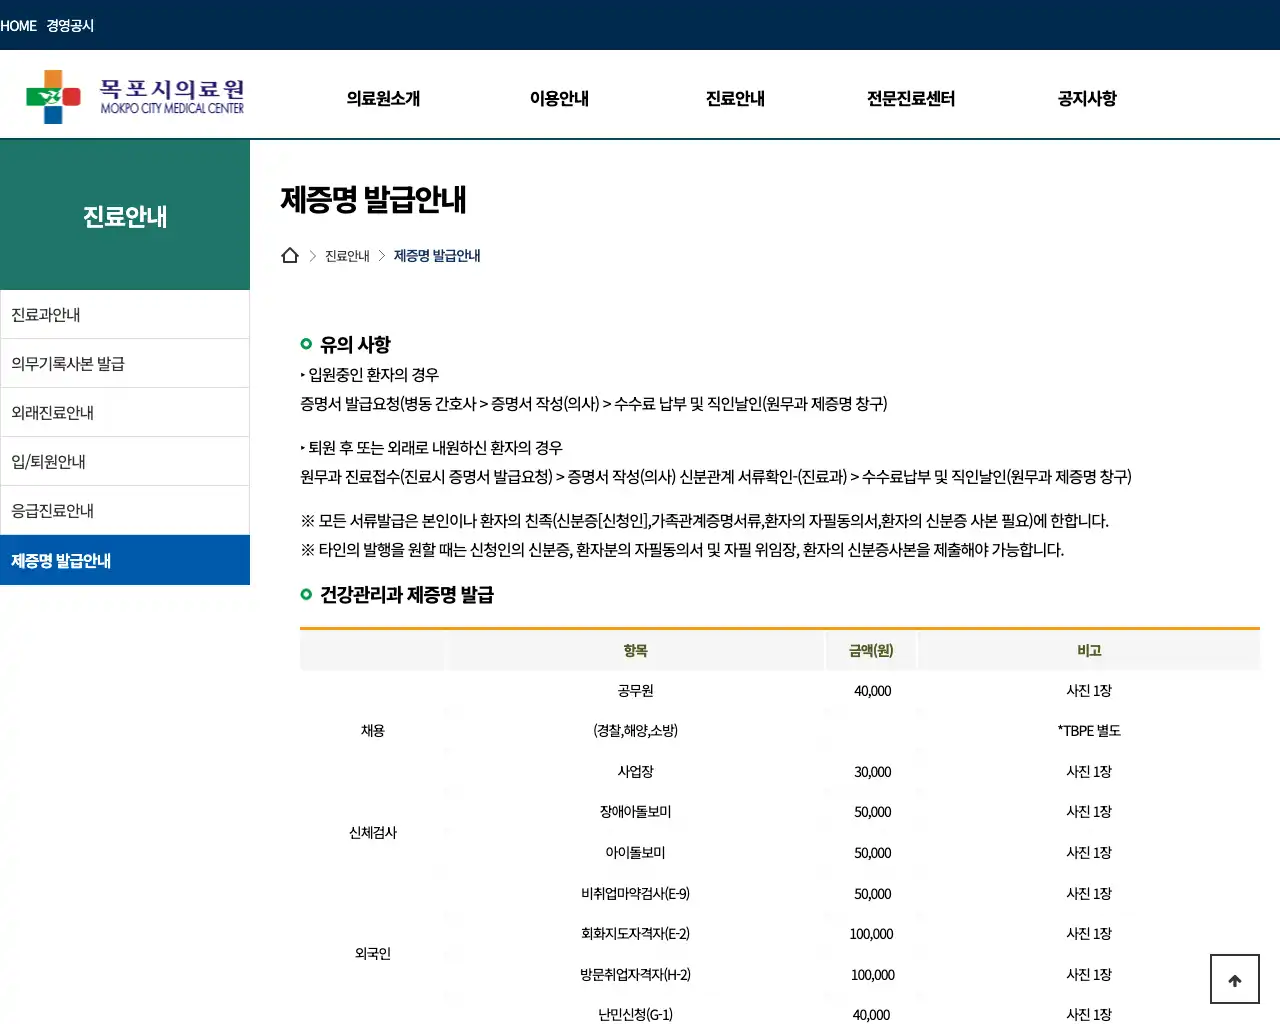Open the 전문진료센터 menu
The image size is (1280, 1024).
(x=910, y=98)
